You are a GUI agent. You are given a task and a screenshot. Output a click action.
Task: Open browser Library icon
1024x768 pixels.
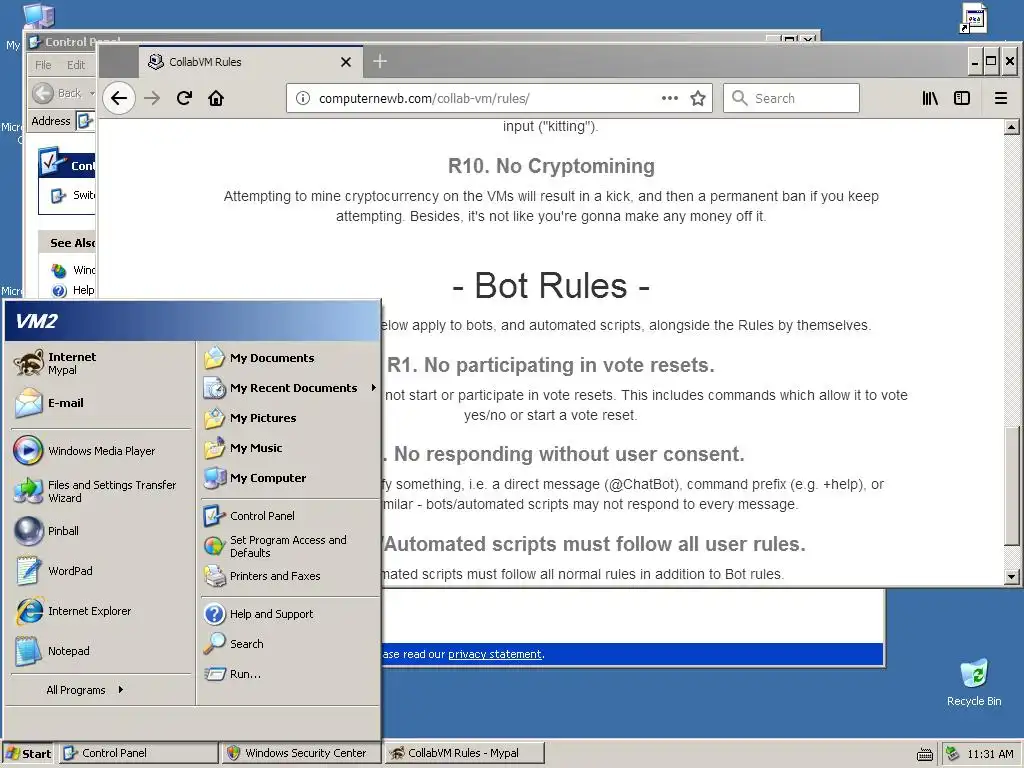pos(930,99)
